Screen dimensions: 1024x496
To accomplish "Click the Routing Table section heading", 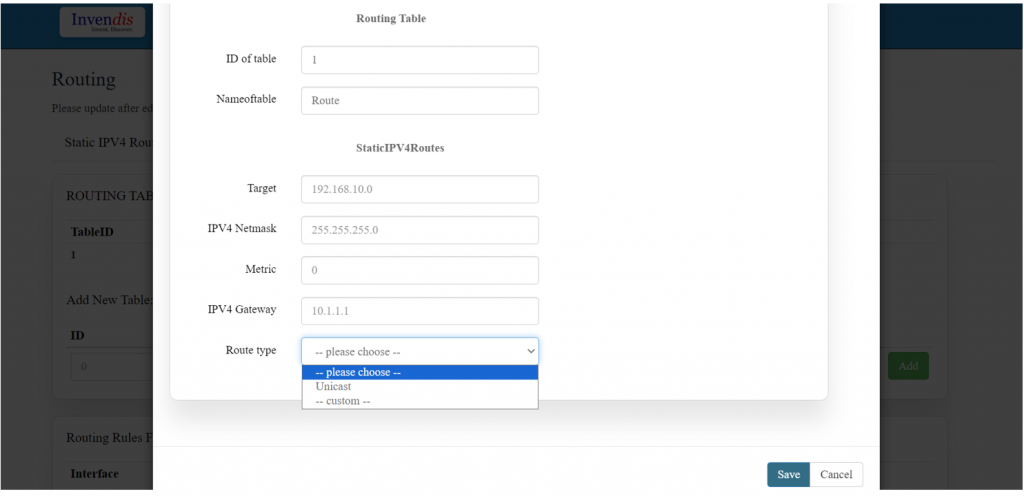I will [x=391, y=18].
